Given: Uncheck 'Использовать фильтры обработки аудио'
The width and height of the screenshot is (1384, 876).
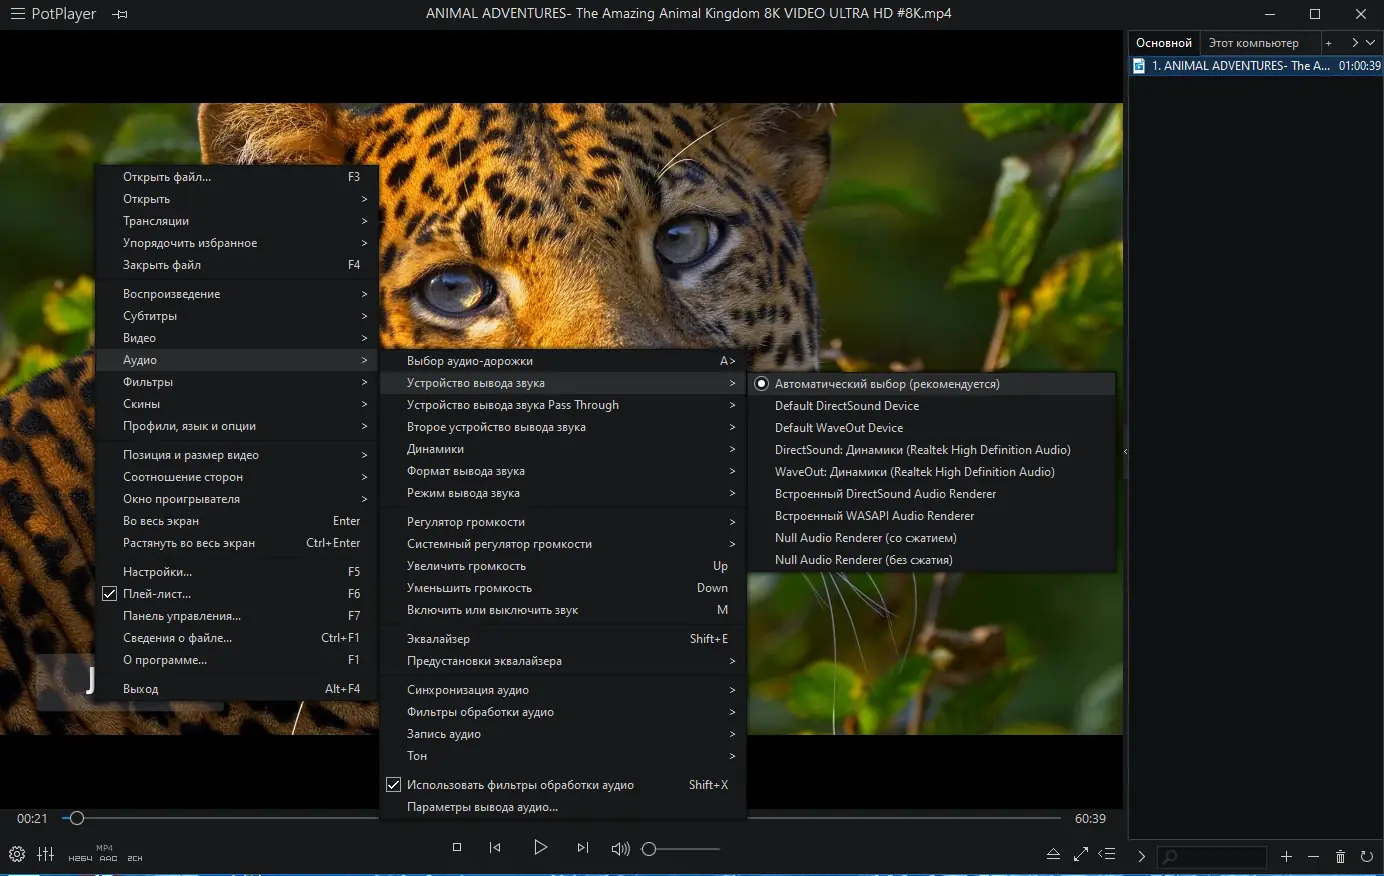Looking at the screenshot, I should (520, 785).
